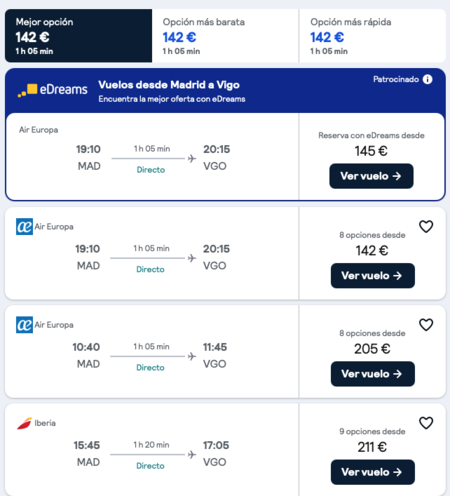This screenshot has width=450, height=496.
Task: Open Ver vuelo for the eDreams 145 € offer
Action: (371, 176)
